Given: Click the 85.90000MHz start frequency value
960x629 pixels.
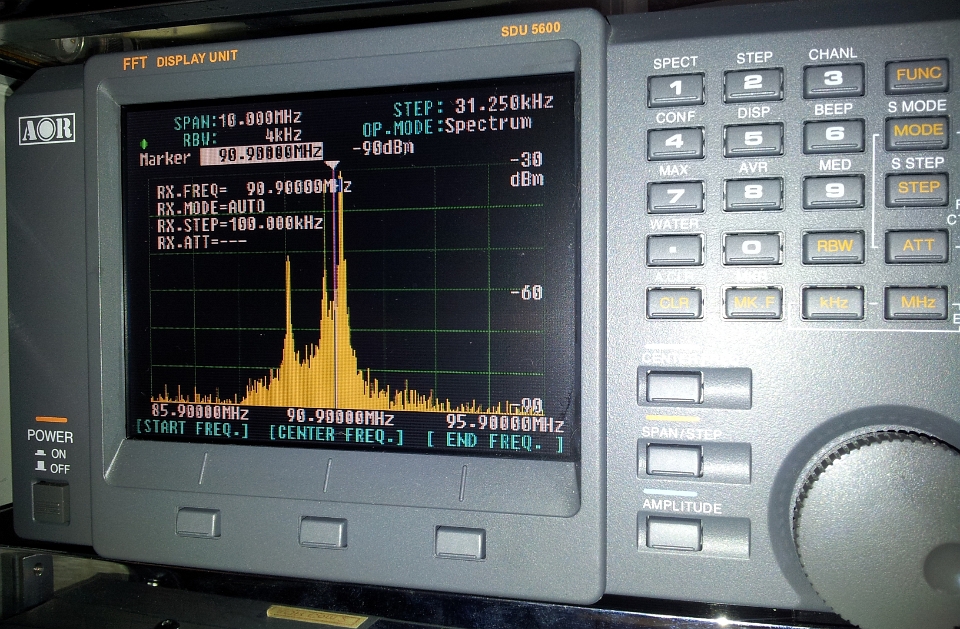Looking at the screenshot, I should click(200, 412).
